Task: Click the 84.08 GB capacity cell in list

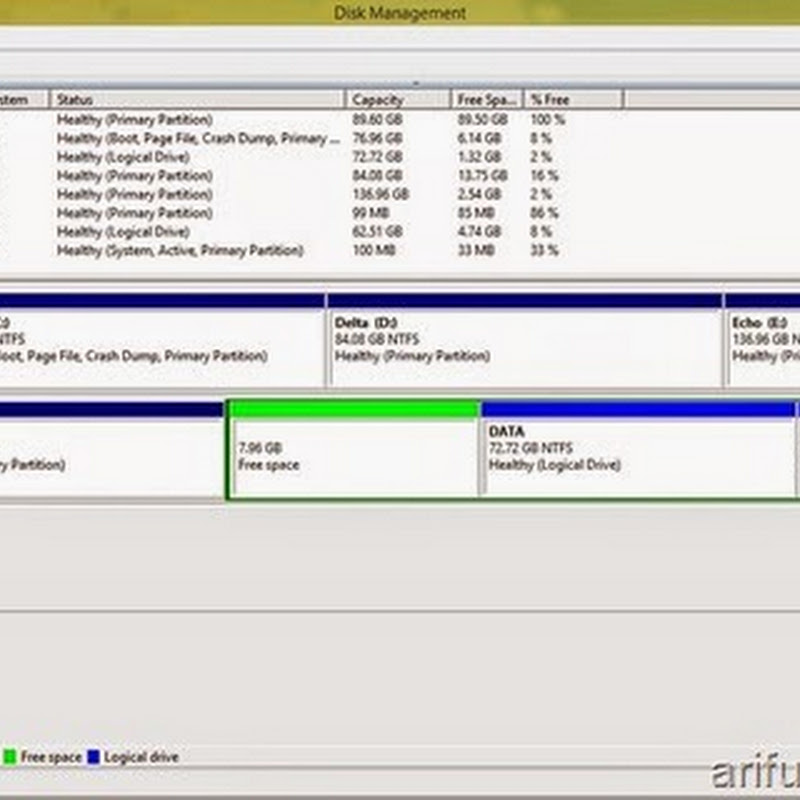Action: (x=378, y=176)
